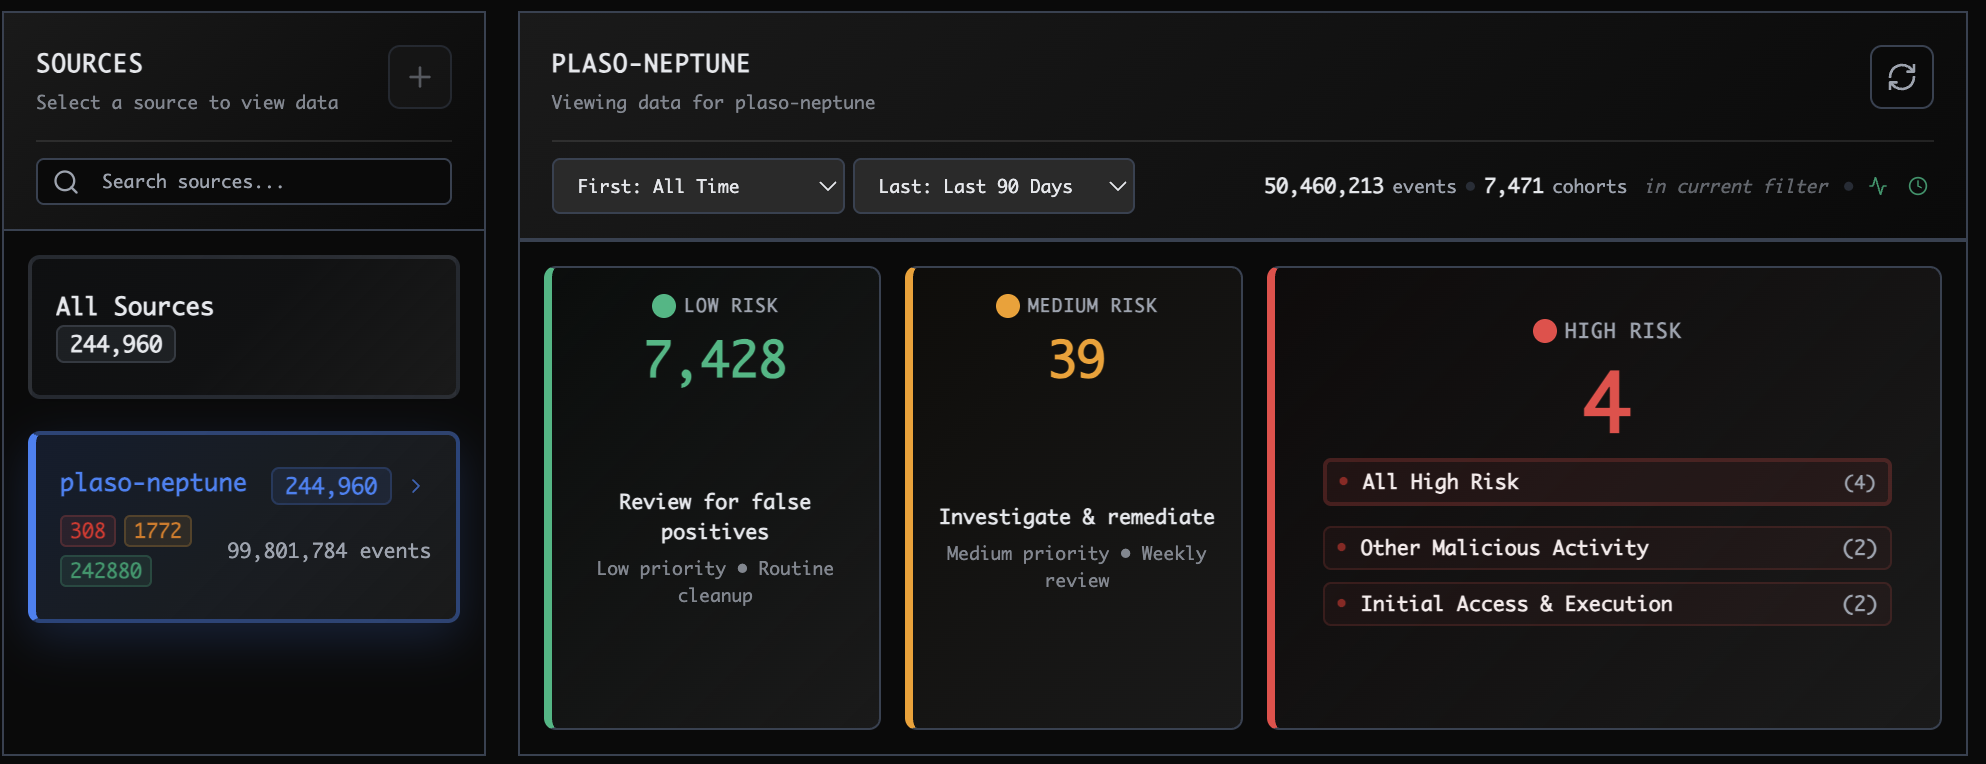Click the PLASO-NEPTUNE panel heading
1986x764 pixels.
coord(651,64)
